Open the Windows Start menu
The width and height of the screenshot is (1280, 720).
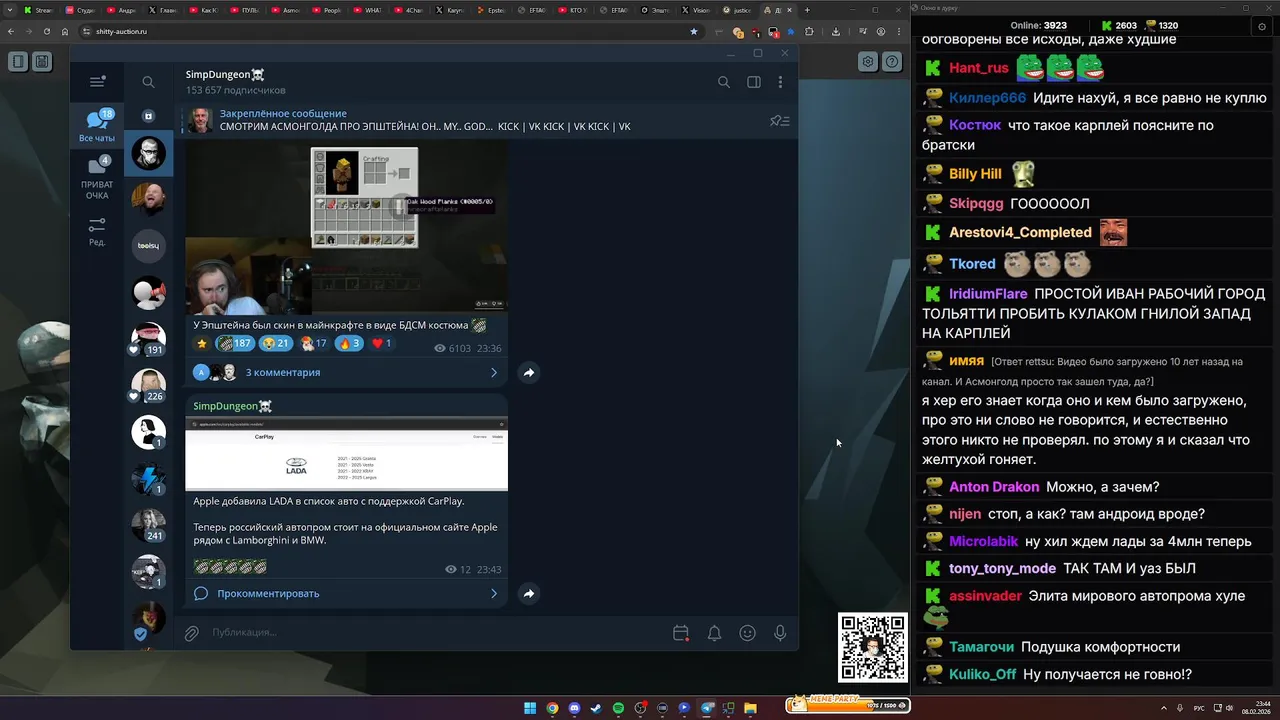(x=530, y=708)
